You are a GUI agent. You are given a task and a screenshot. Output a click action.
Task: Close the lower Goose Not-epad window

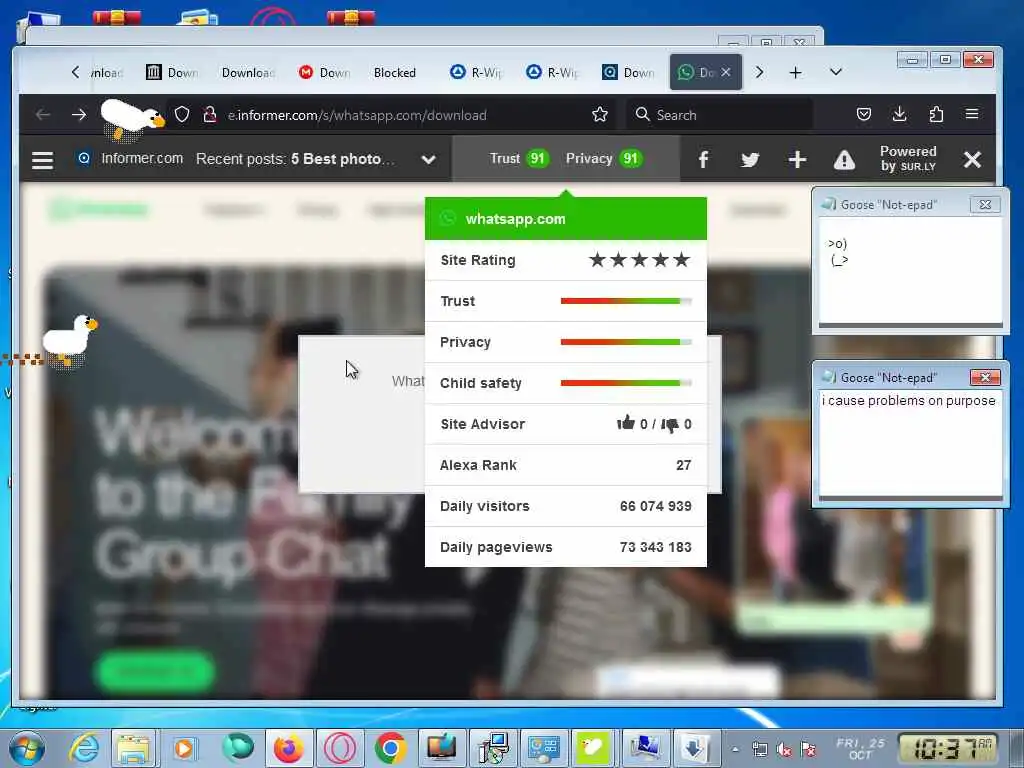click(x=985, y=377)
